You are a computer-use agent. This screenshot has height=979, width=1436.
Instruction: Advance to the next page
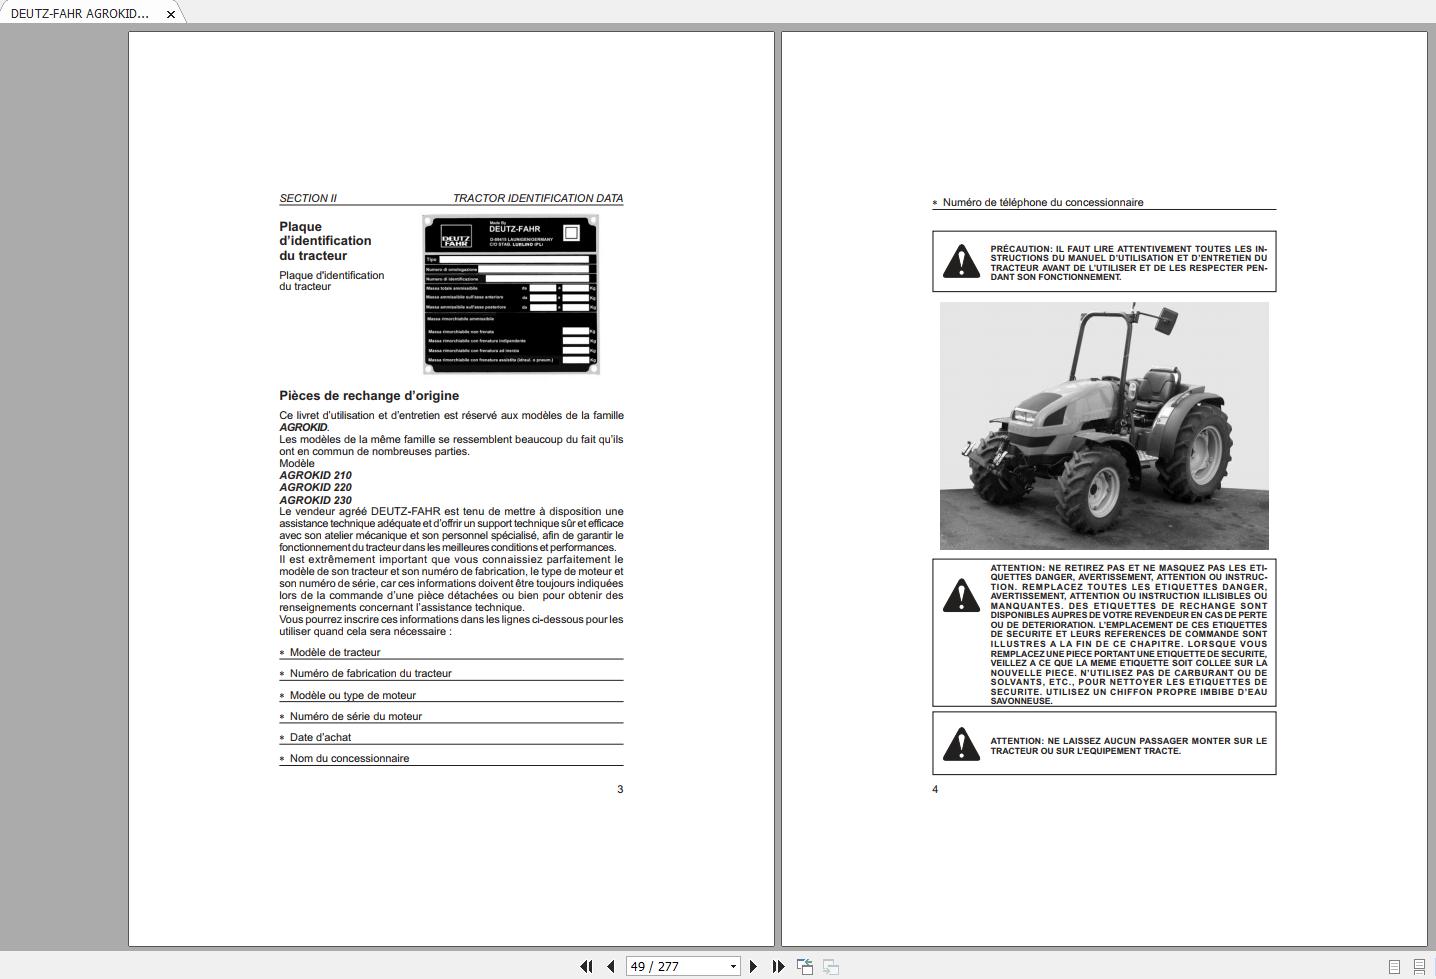[753, 966]
